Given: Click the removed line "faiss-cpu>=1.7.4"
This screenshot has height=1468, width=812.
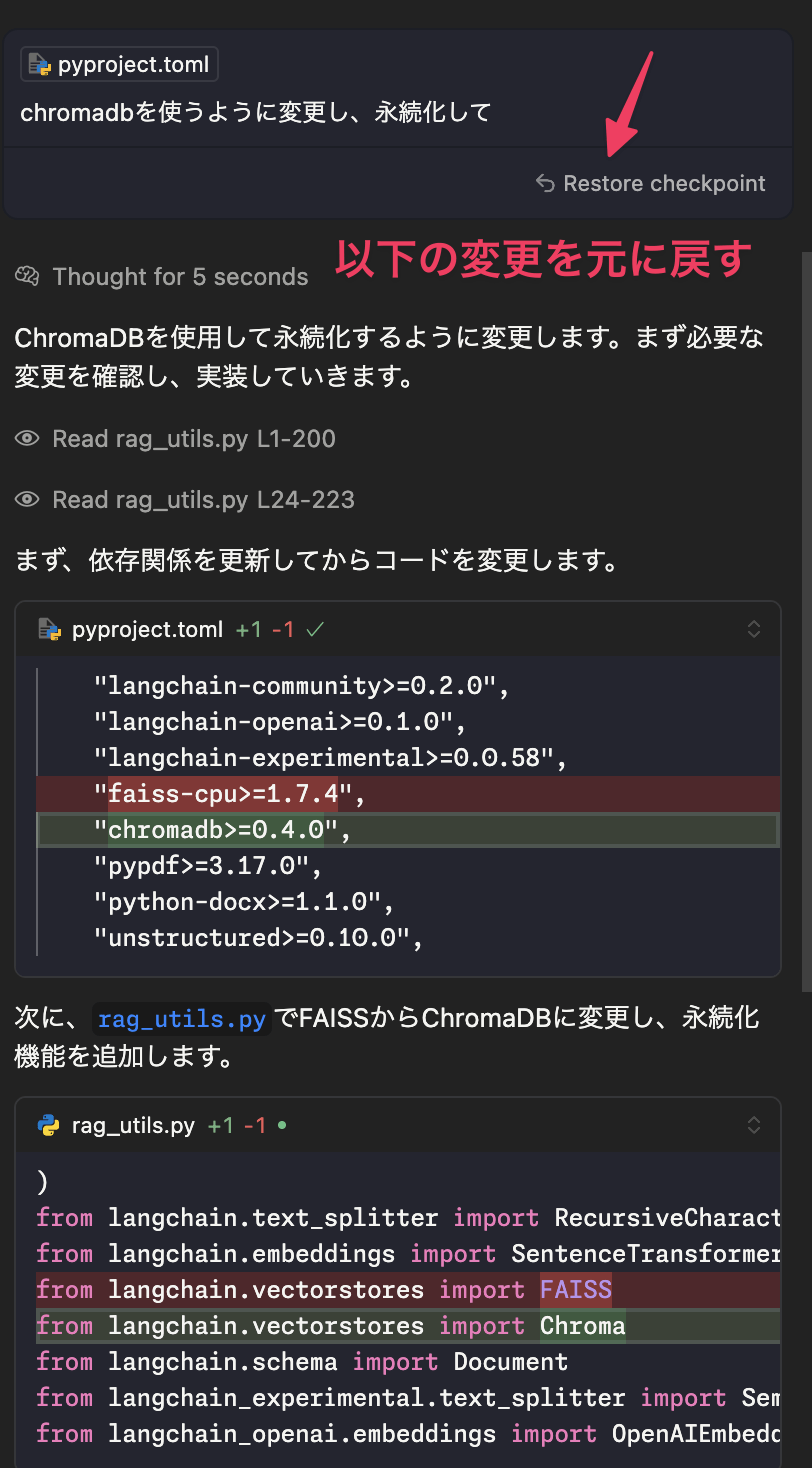Looking at the screenshot, I should click(408, 795).
